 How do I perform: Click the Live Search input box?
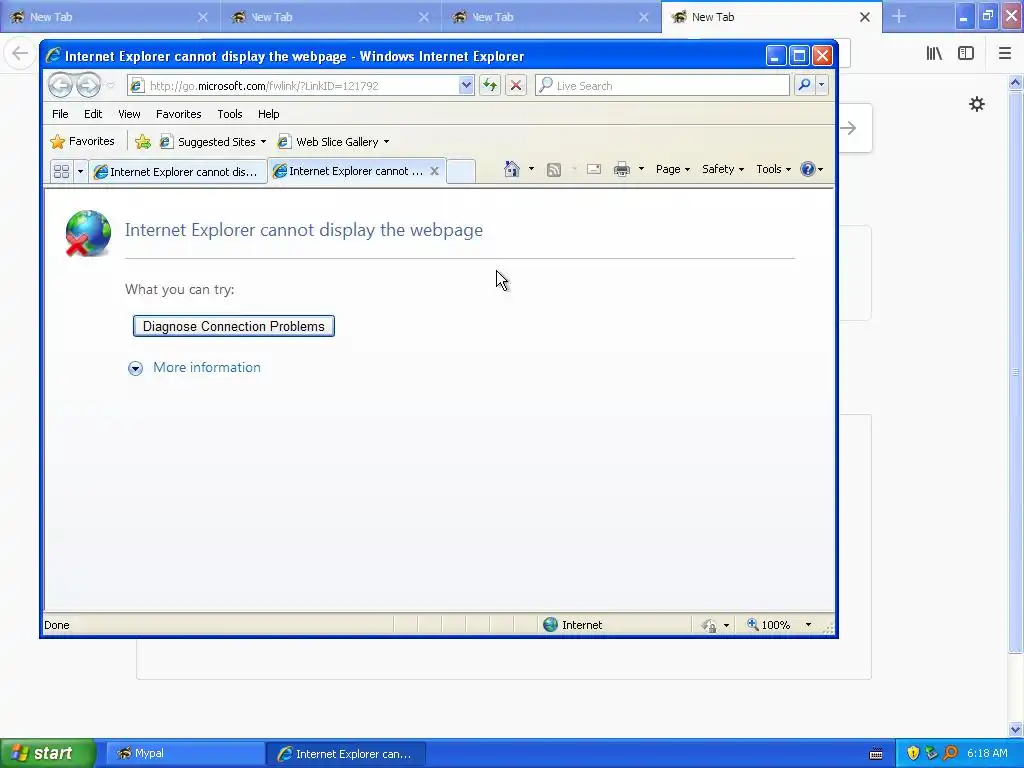[x=662, y=86]
